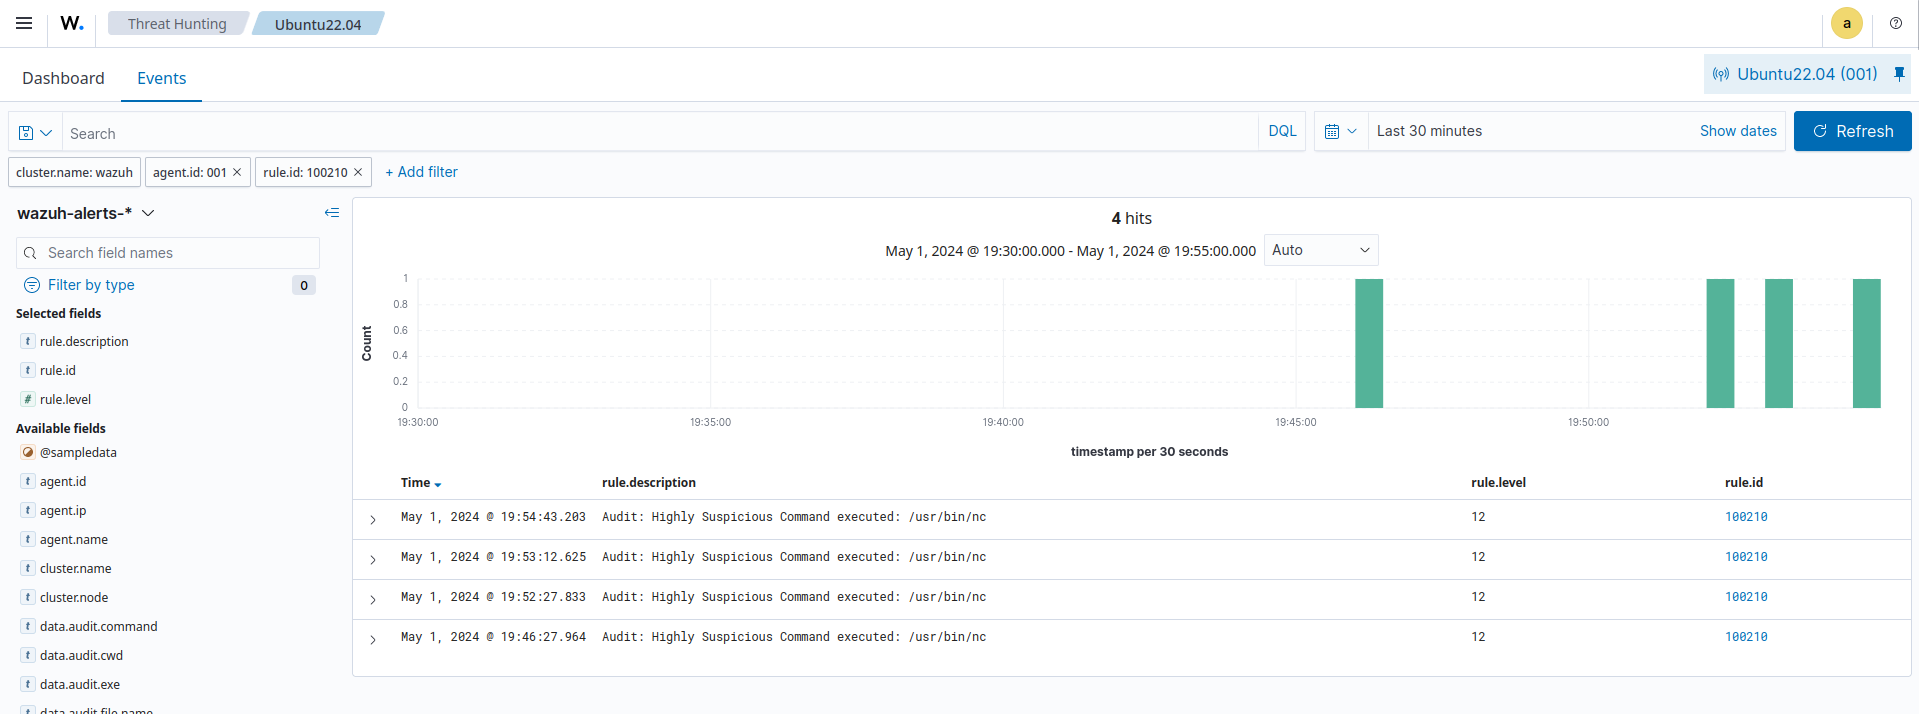This screenshot has width=1919, height=714.
Task: Open the Auto interval dropdown
Action: tap(1320, 250)
